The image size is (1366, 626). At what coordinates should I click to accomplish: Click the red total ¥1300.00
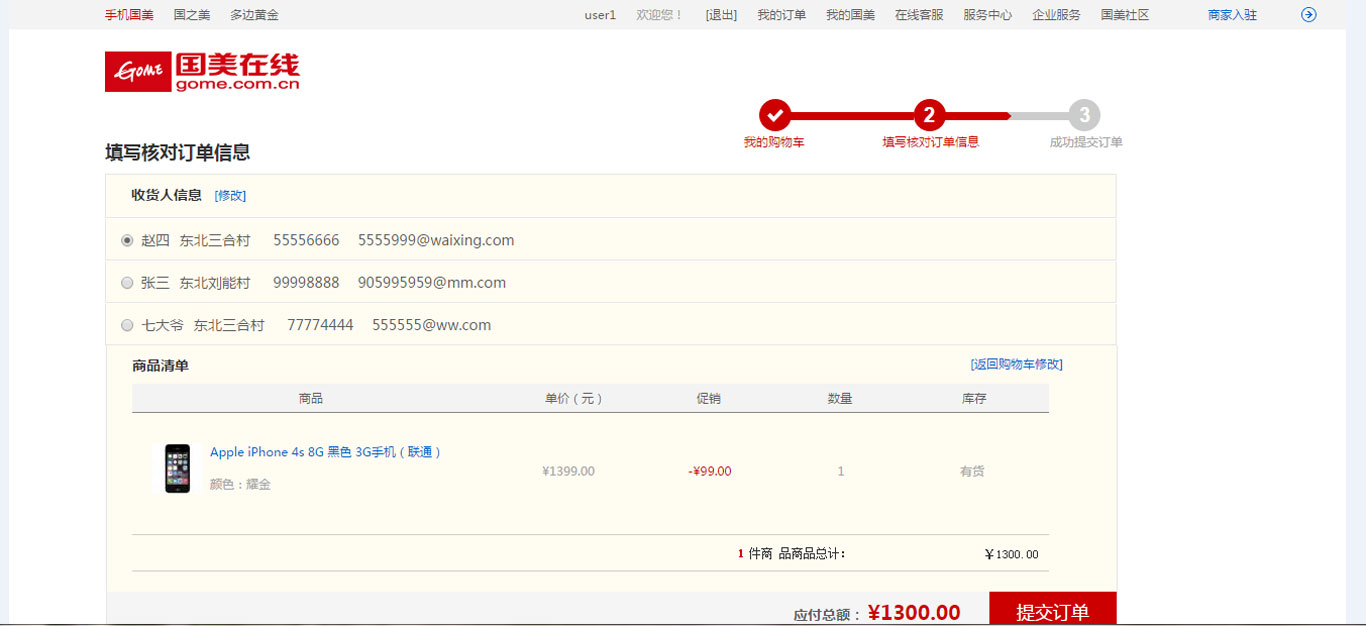click(x=914, y=613)
